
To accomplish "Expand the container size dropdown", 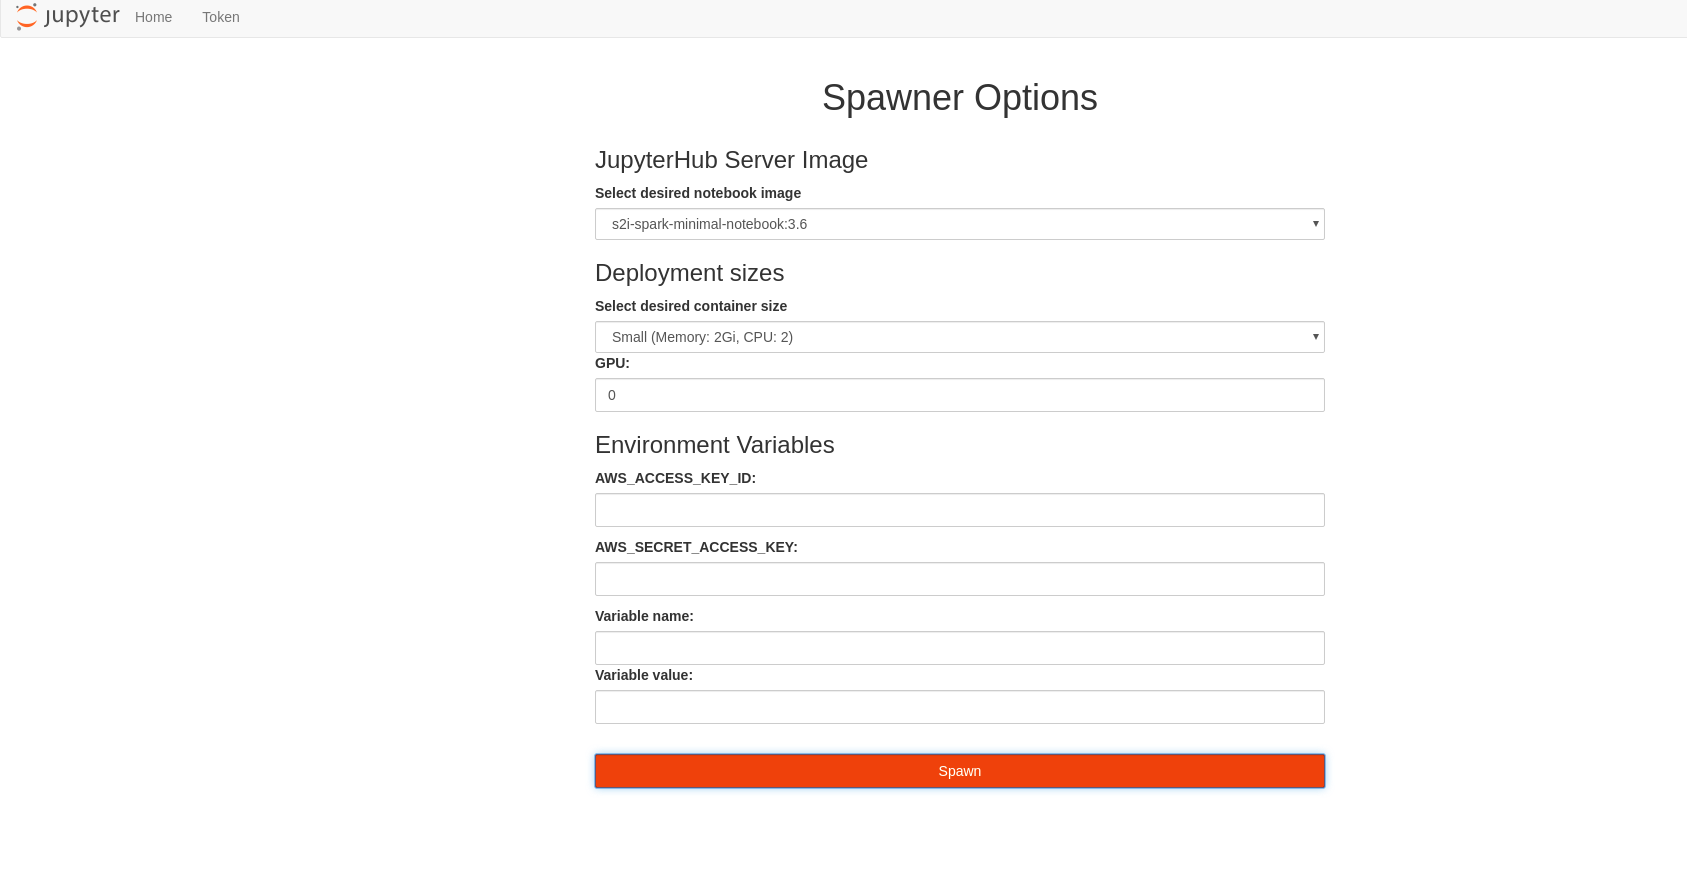I will [x=959, y=337].
